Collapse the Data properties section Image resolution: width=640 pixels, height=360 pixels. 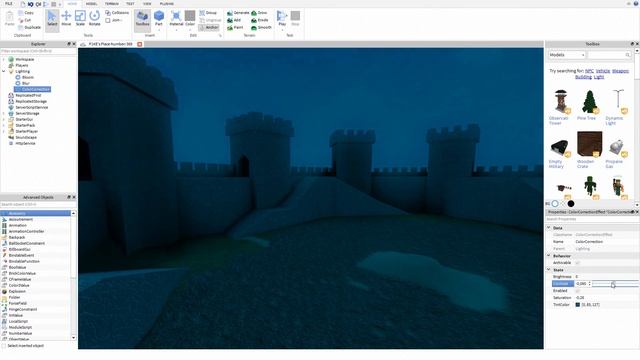[x=549, y=228]
